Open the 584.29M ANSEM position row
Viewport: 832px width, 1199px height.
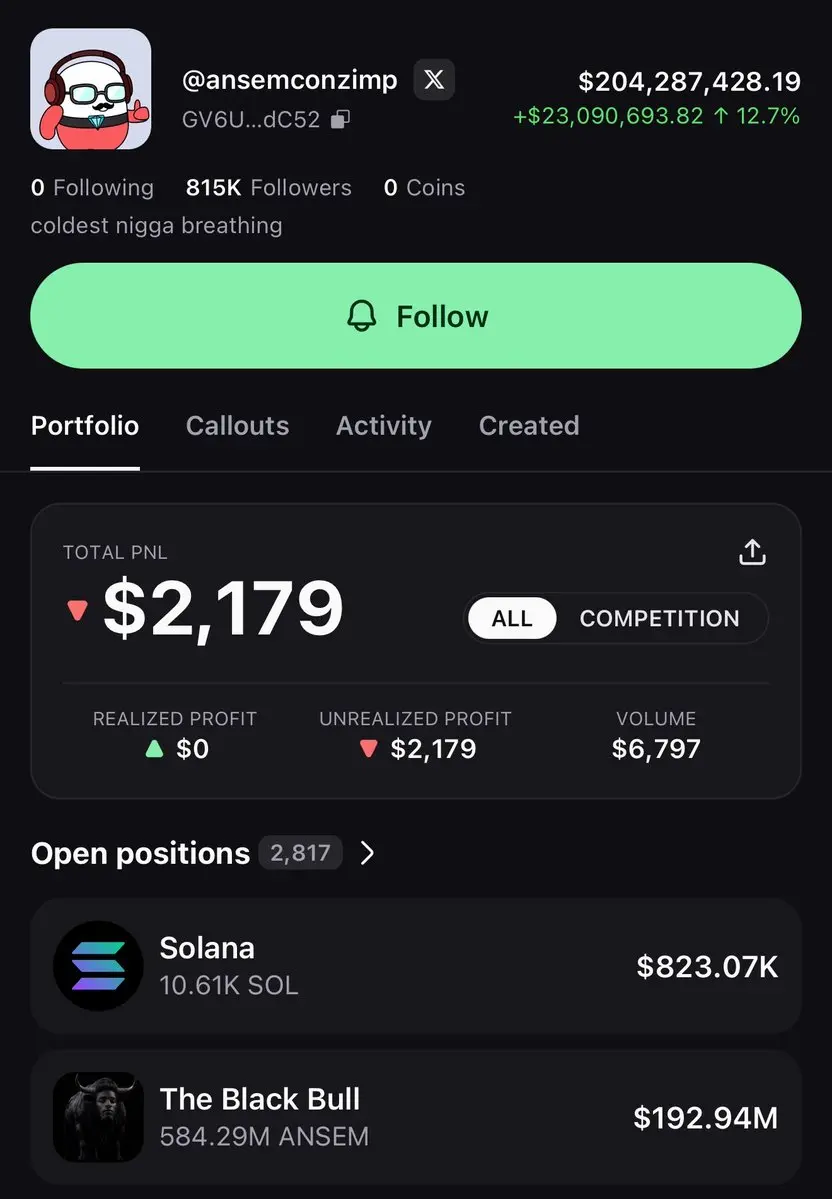point(416,1117)
